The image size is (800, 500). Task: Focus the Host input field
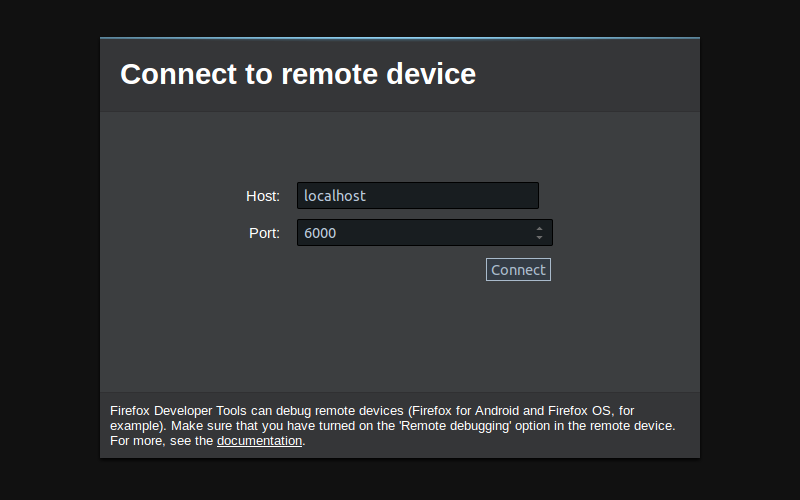point(417,196)
